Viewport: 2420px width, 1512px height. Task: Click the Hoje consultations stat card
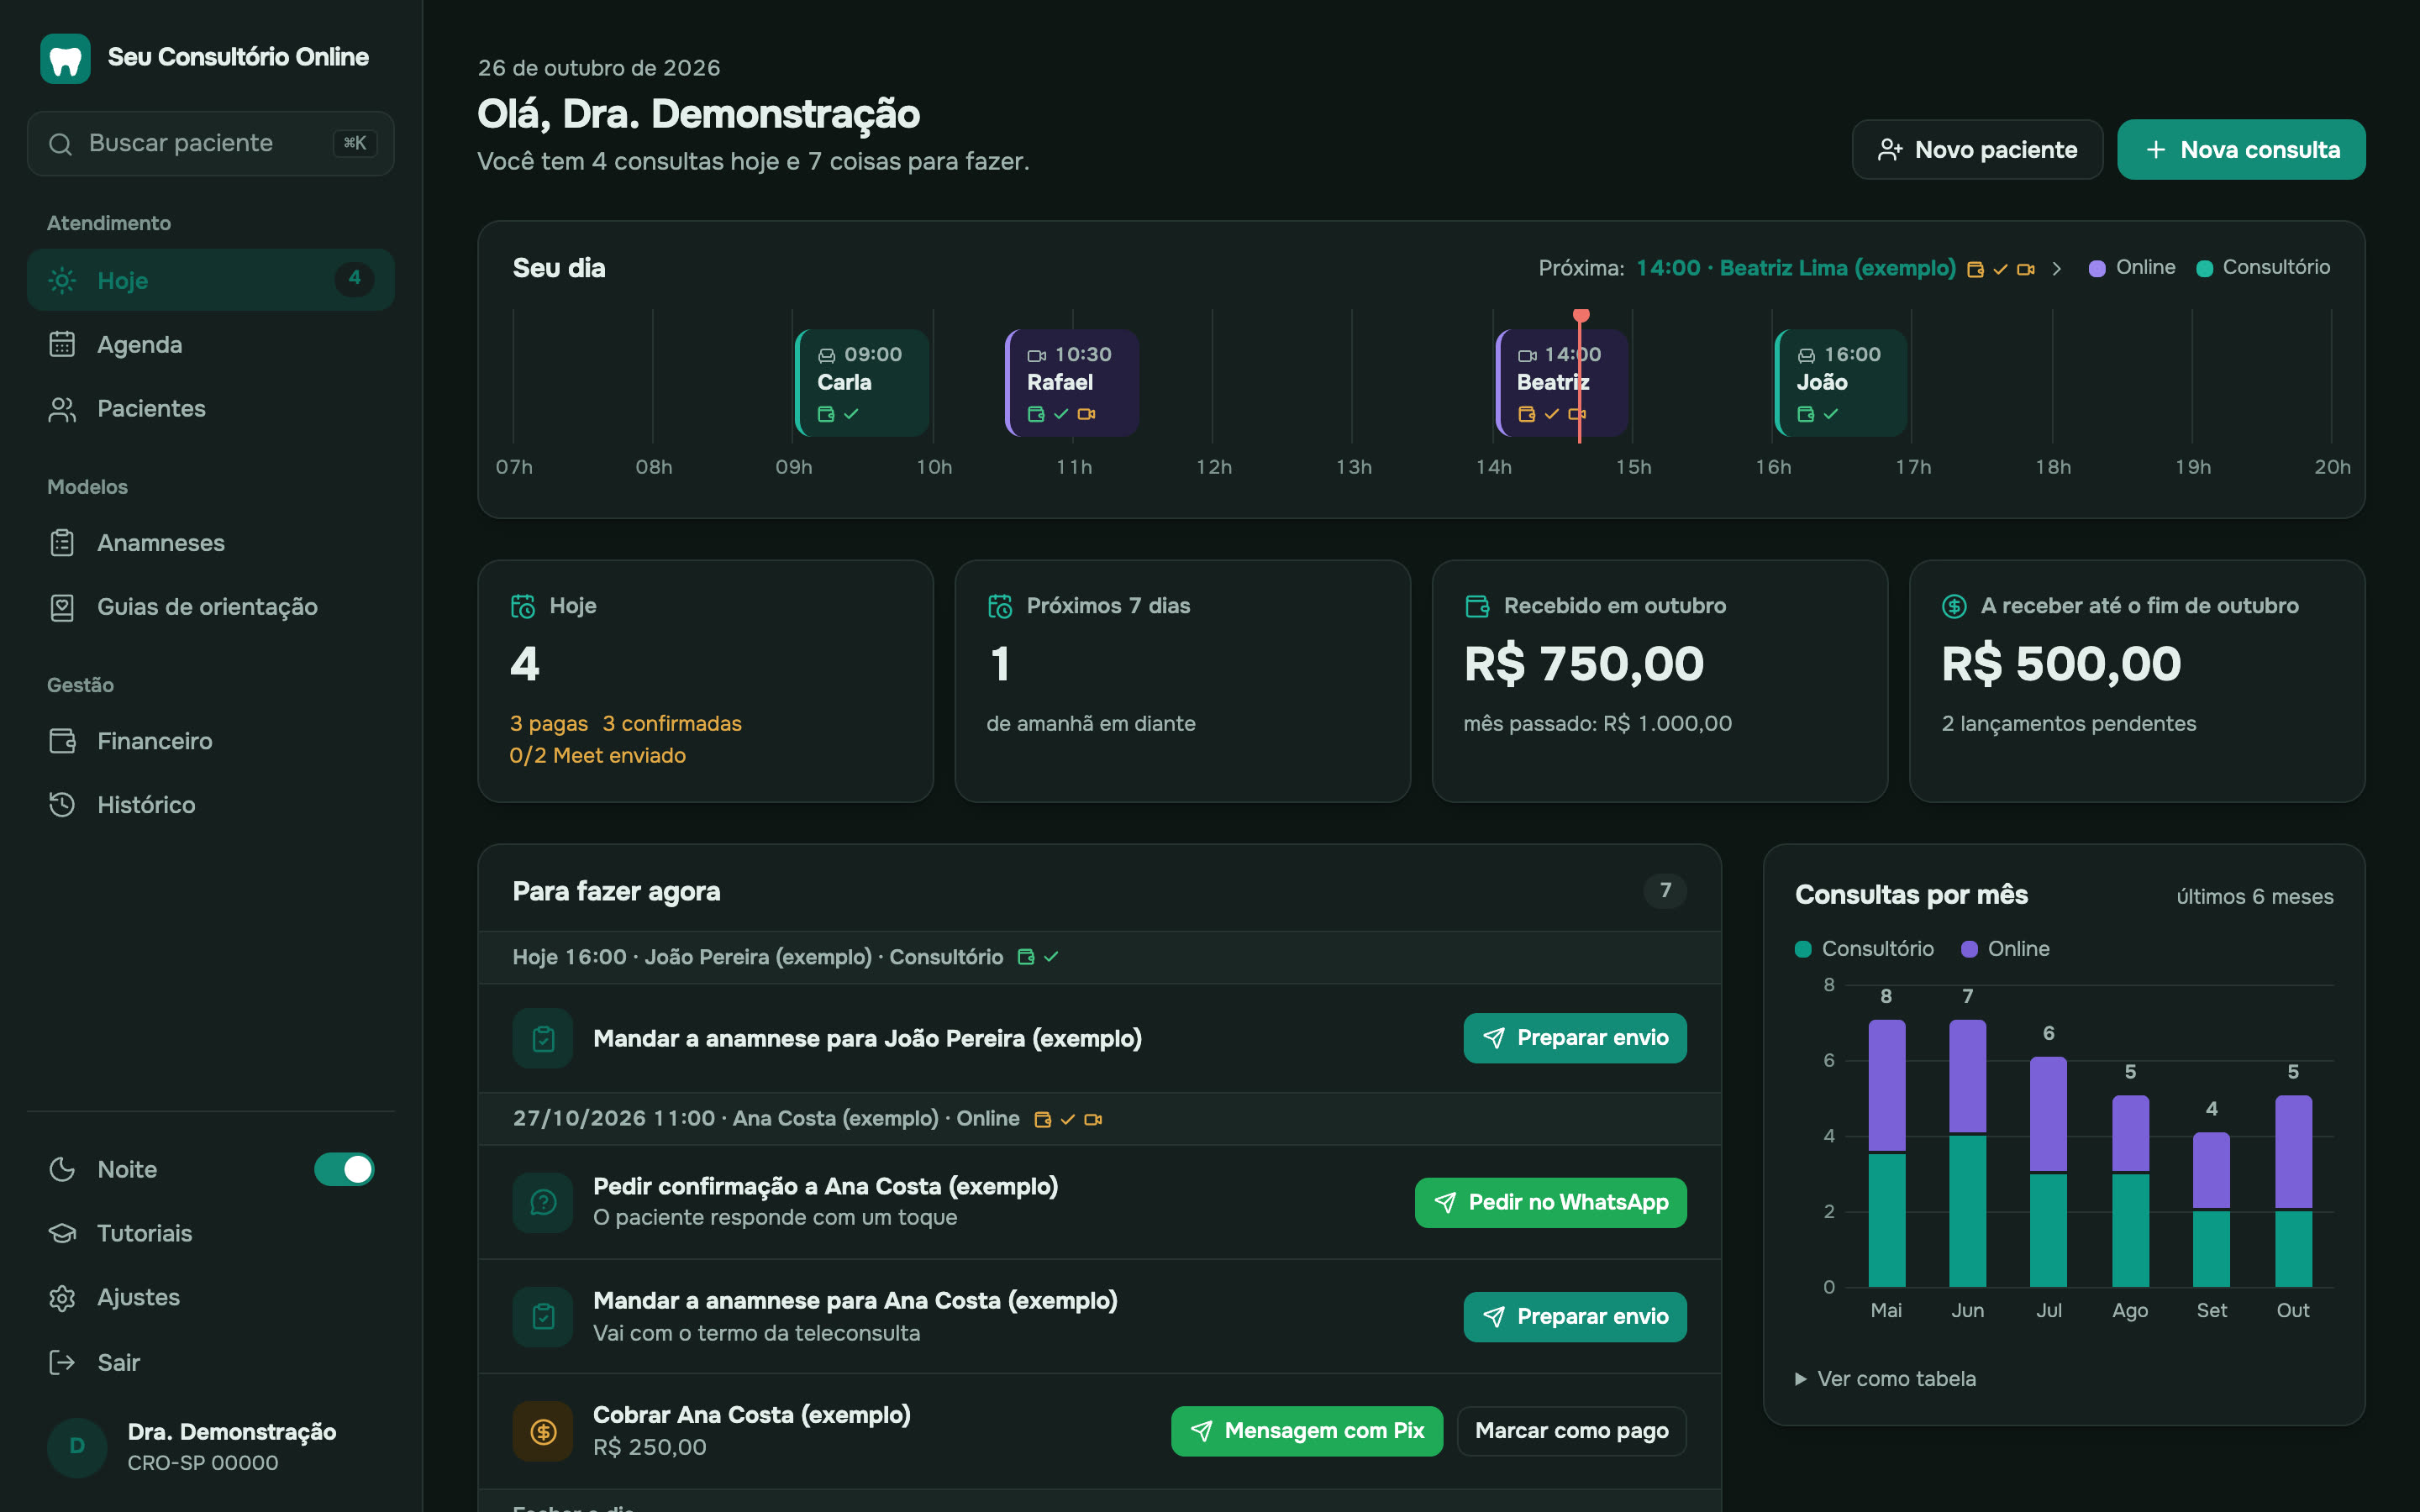point(706,681)
